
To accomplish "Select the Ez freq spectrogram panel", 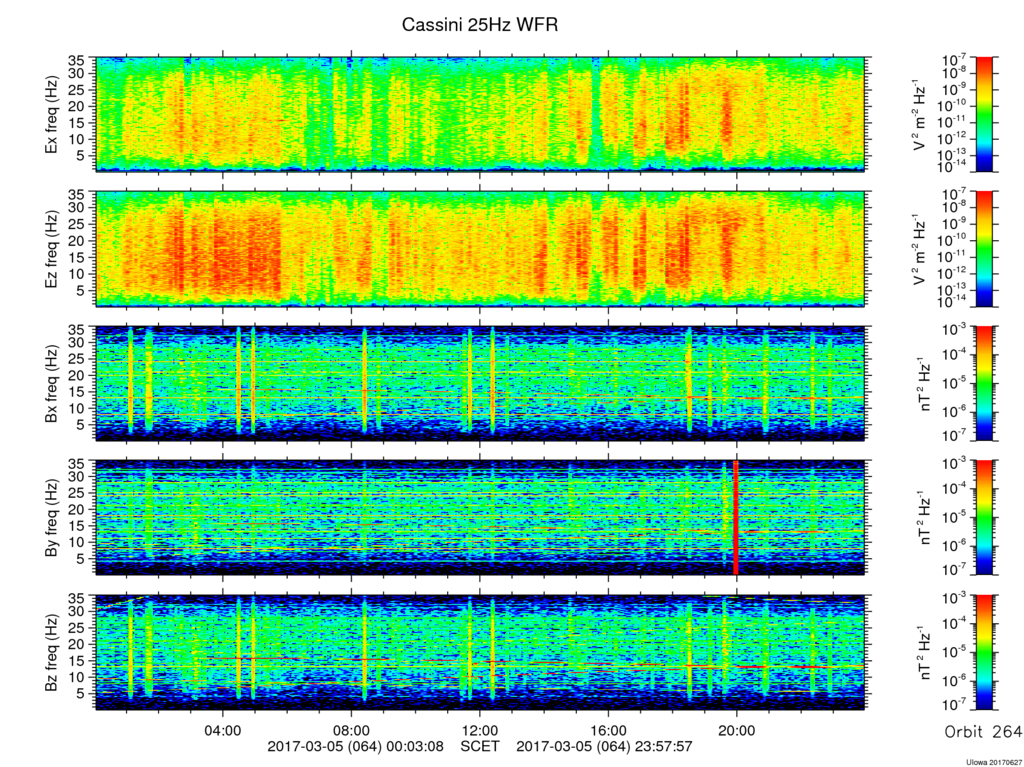I will pyautogui.click(x=481, y=249).
